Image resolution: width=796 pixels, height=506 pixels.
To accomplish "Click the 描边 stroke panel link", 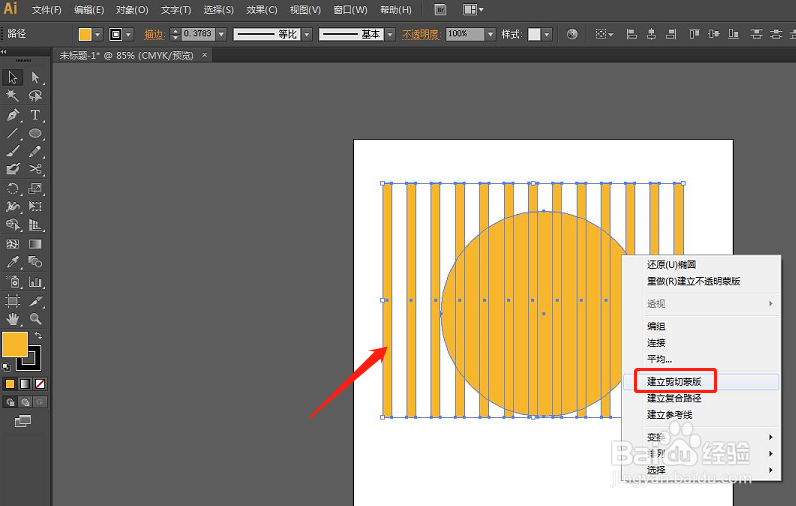I will (x=154, y=35).
